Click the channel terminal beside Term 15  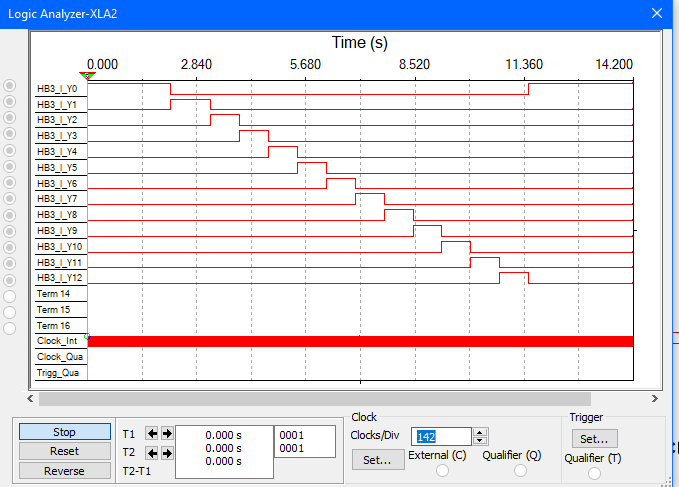(10, 313)
